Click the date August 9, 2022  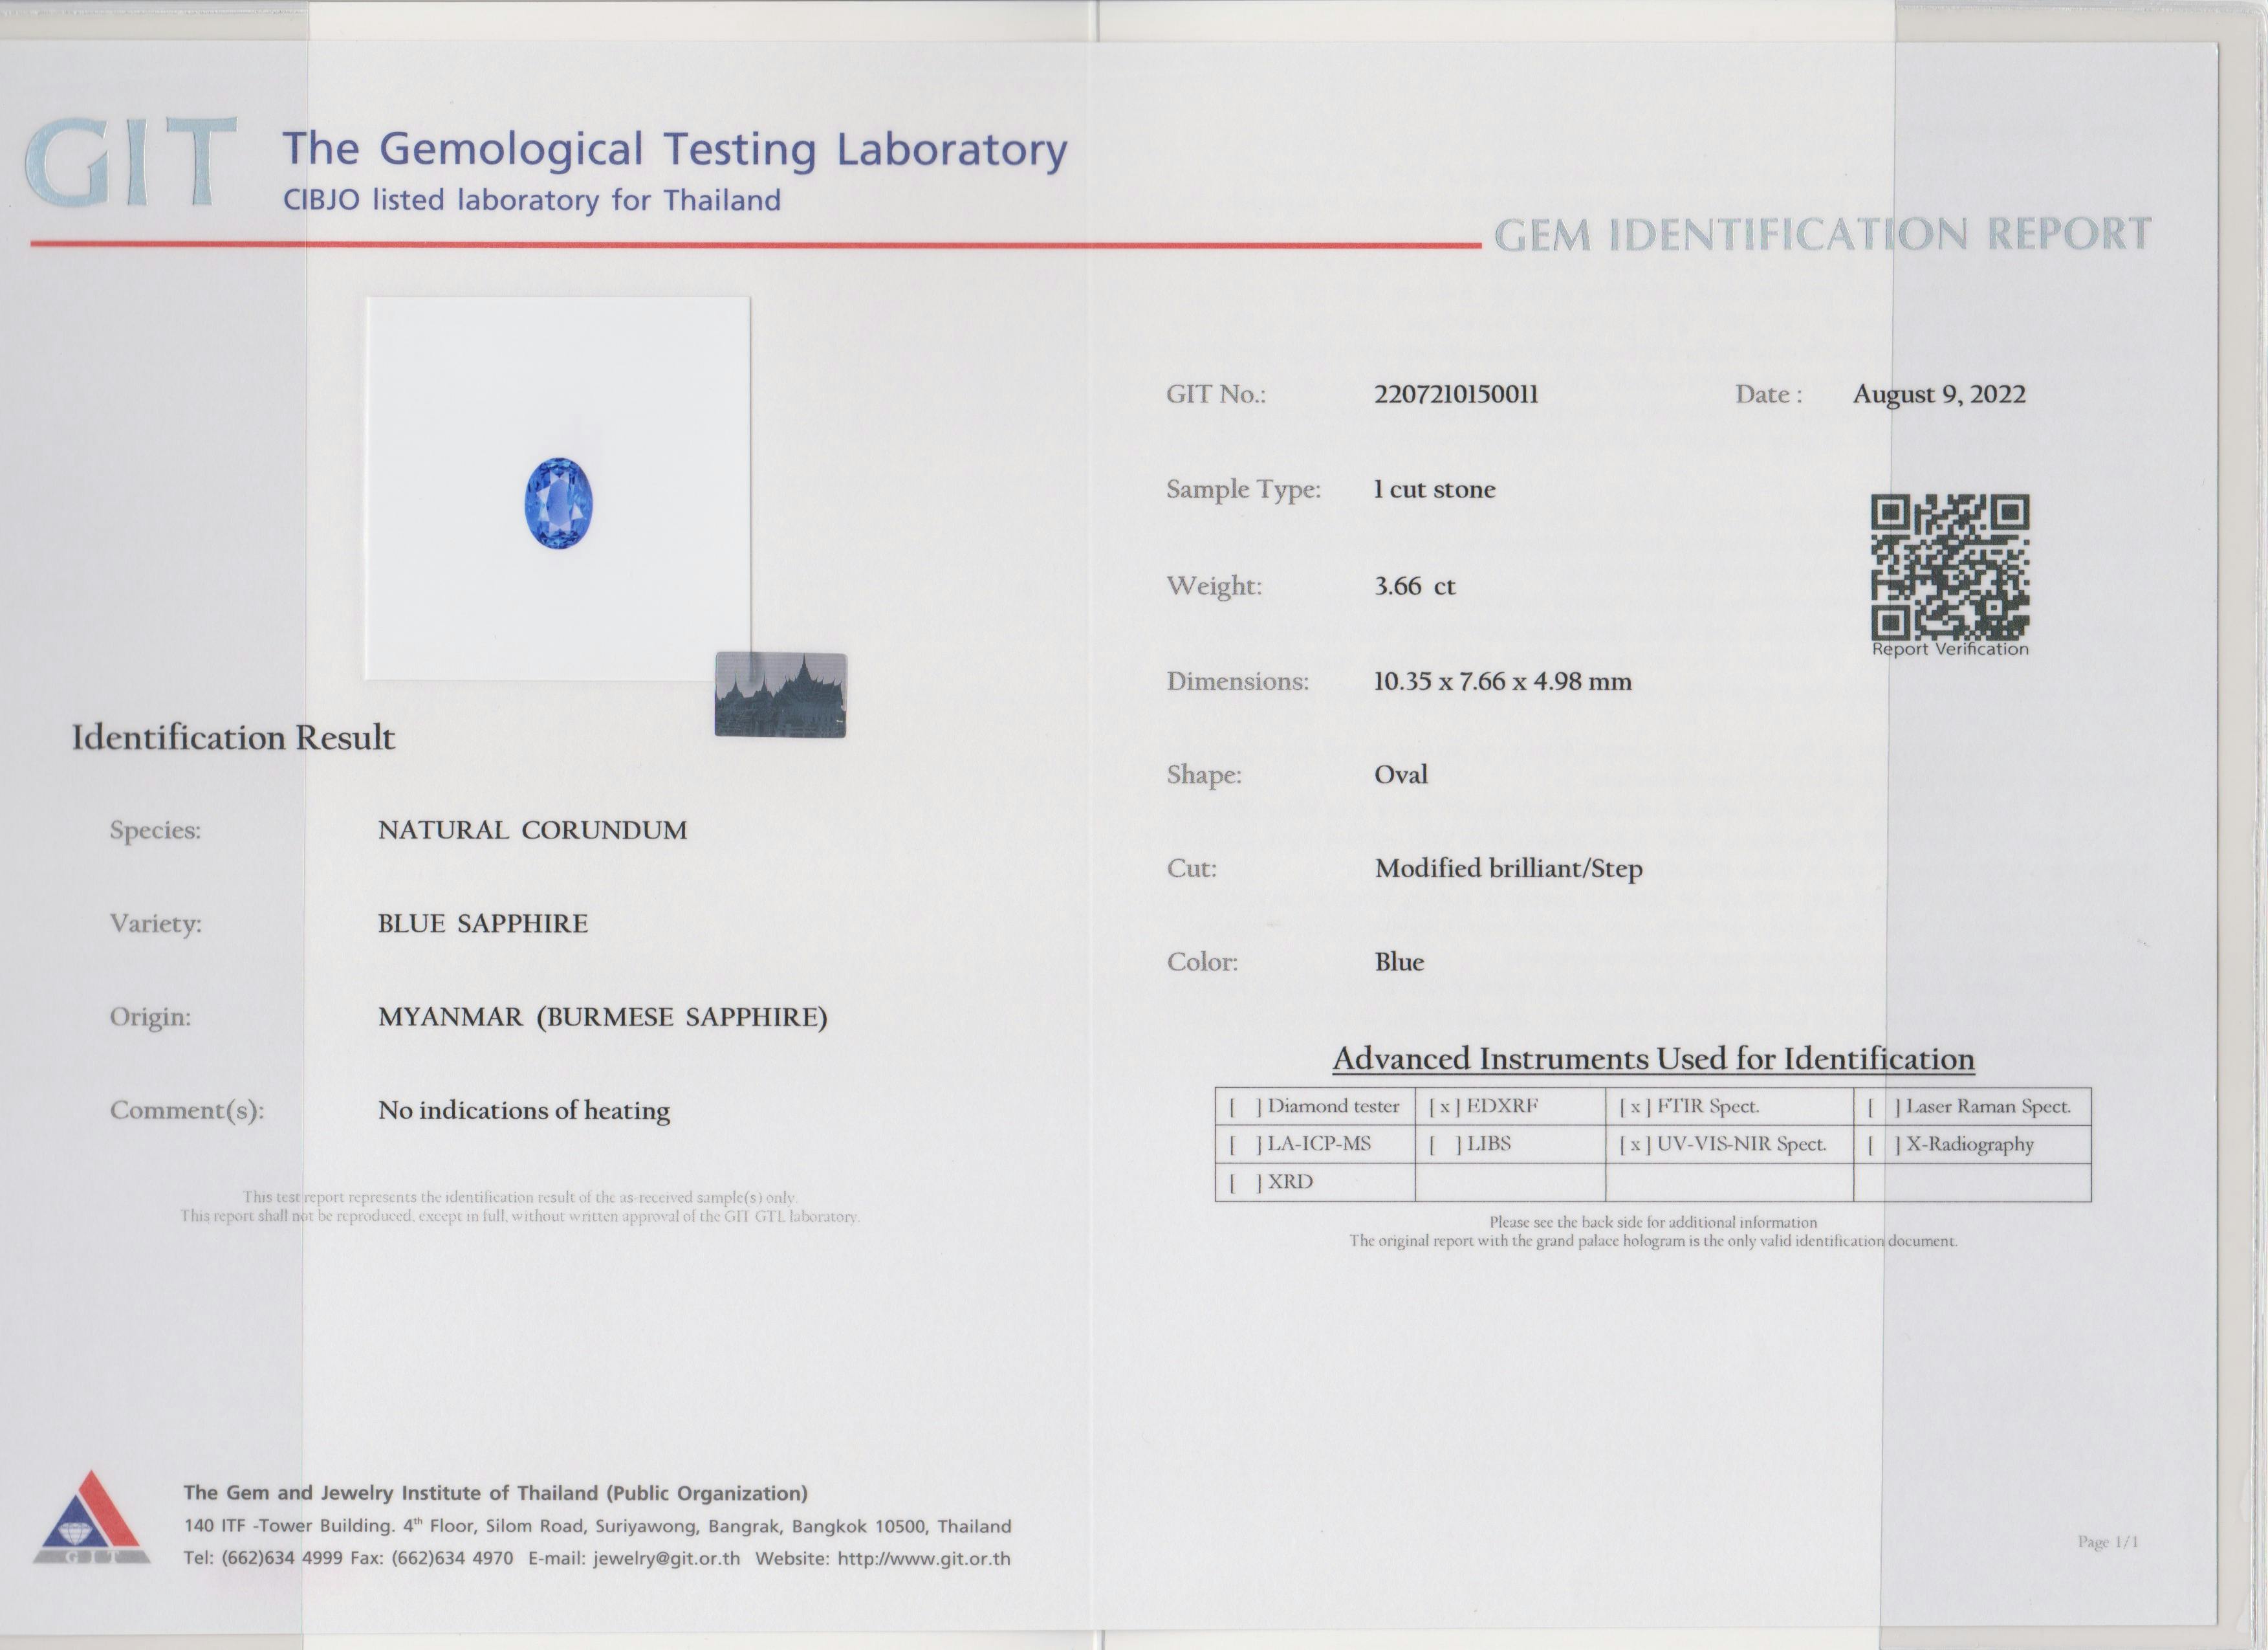[1938, 394]
